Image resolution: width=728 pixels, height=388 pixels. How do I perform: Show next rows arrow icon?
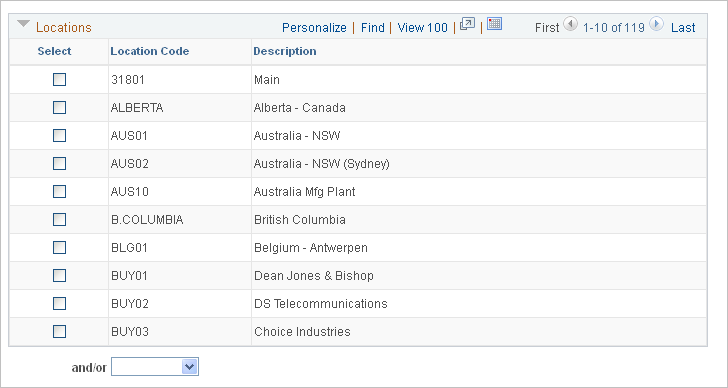(656, 24)
